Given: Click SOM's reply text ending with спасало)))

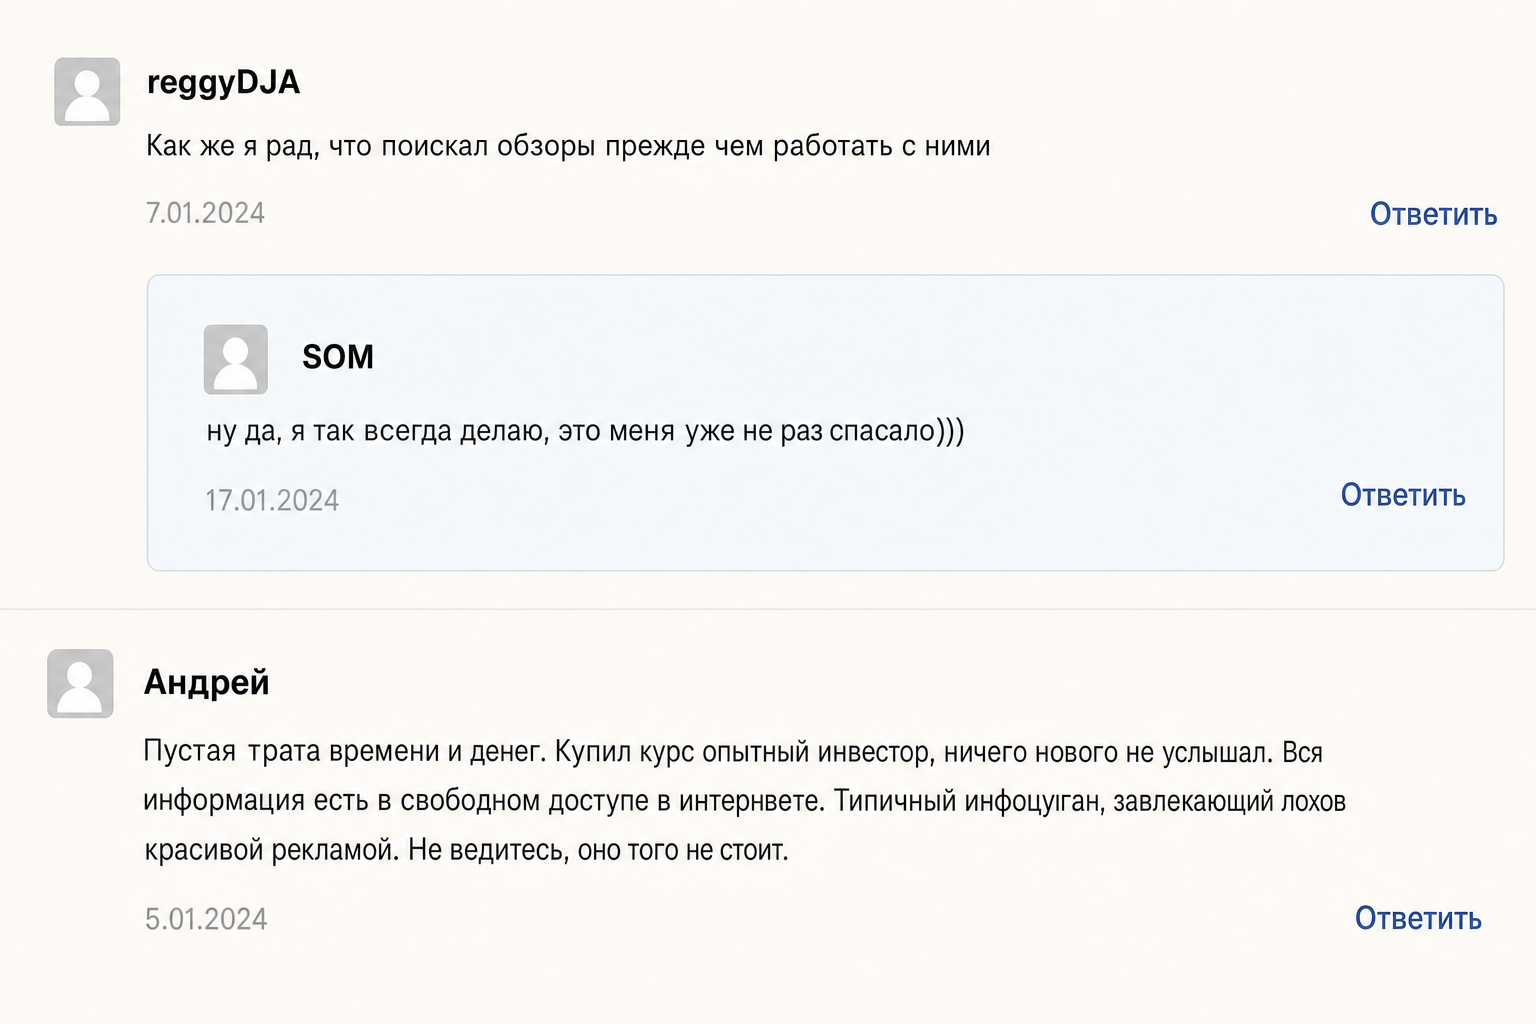Looking at the screenshot, I should (x=585, y=431).
